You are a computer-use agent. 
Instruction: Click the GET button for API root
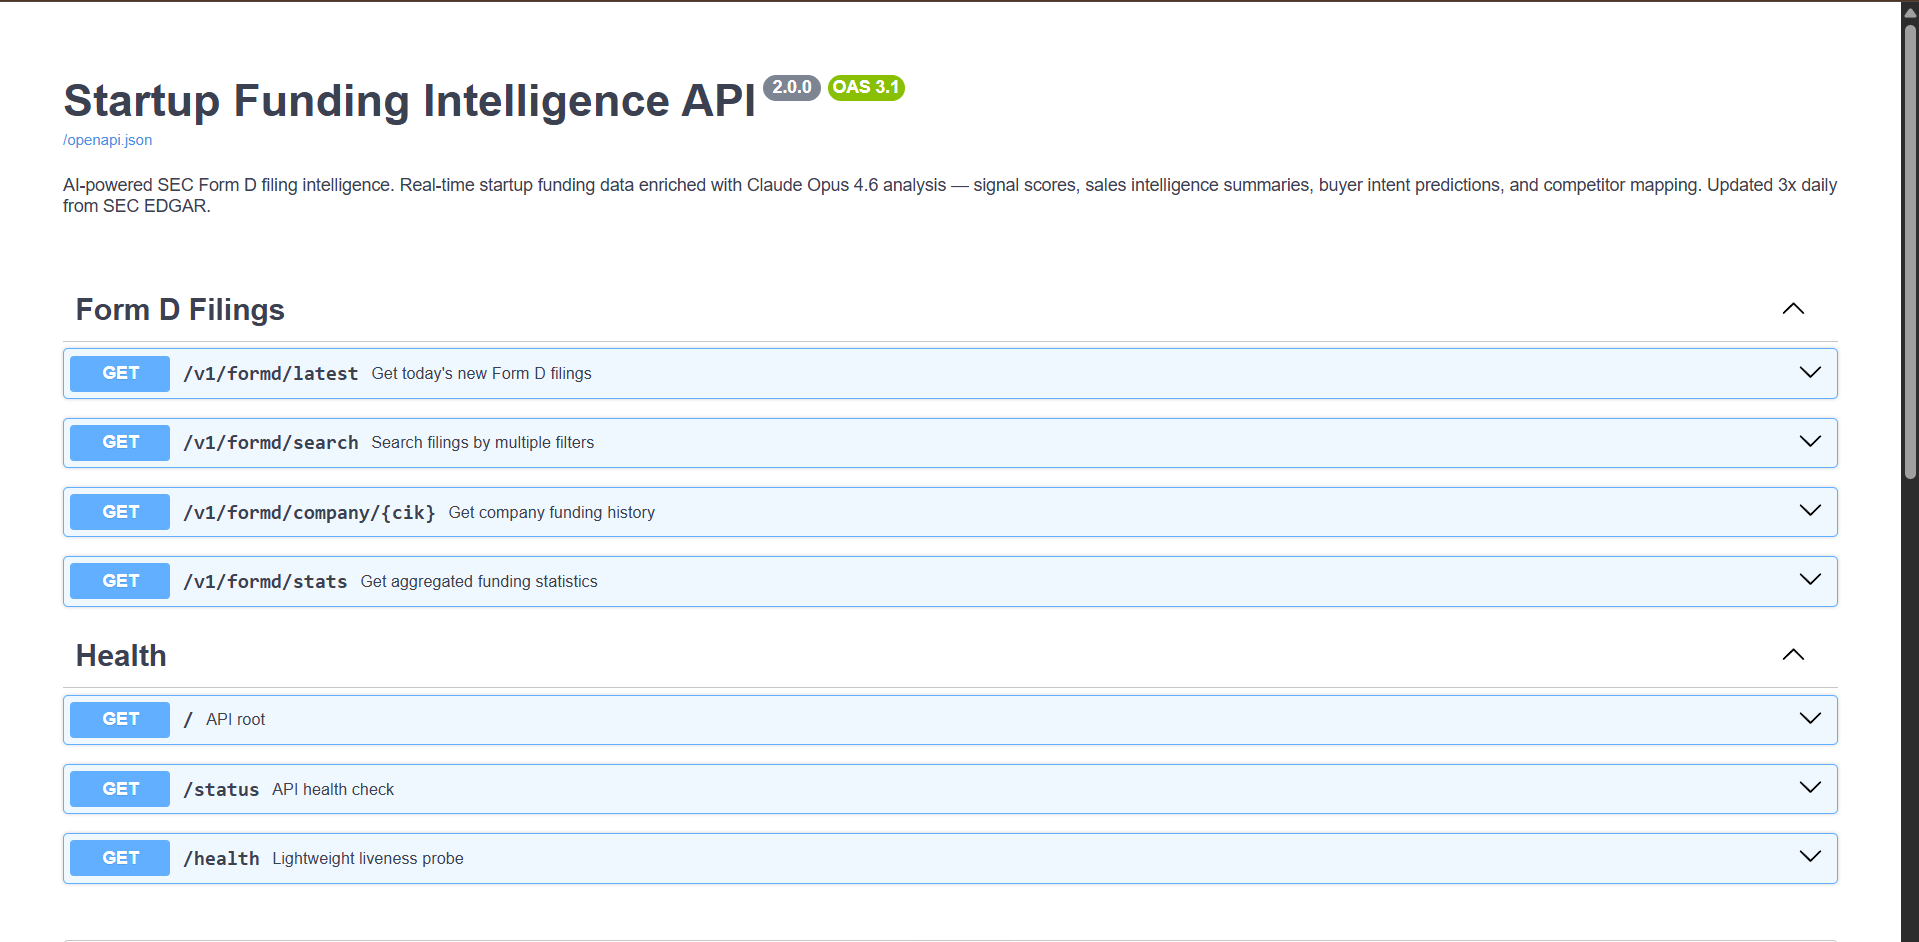click(120, 719)
